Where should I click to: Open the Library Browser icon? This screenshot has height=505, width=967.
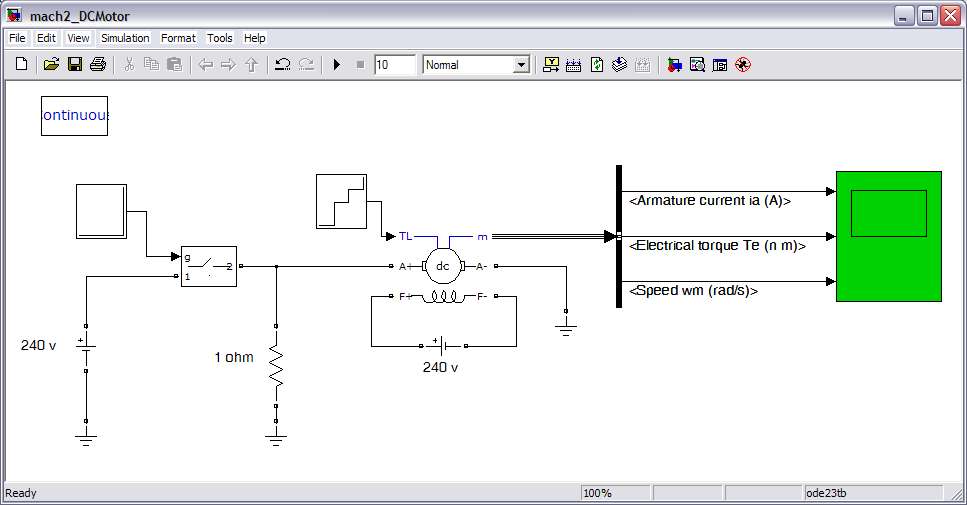[x=674, y=65]
